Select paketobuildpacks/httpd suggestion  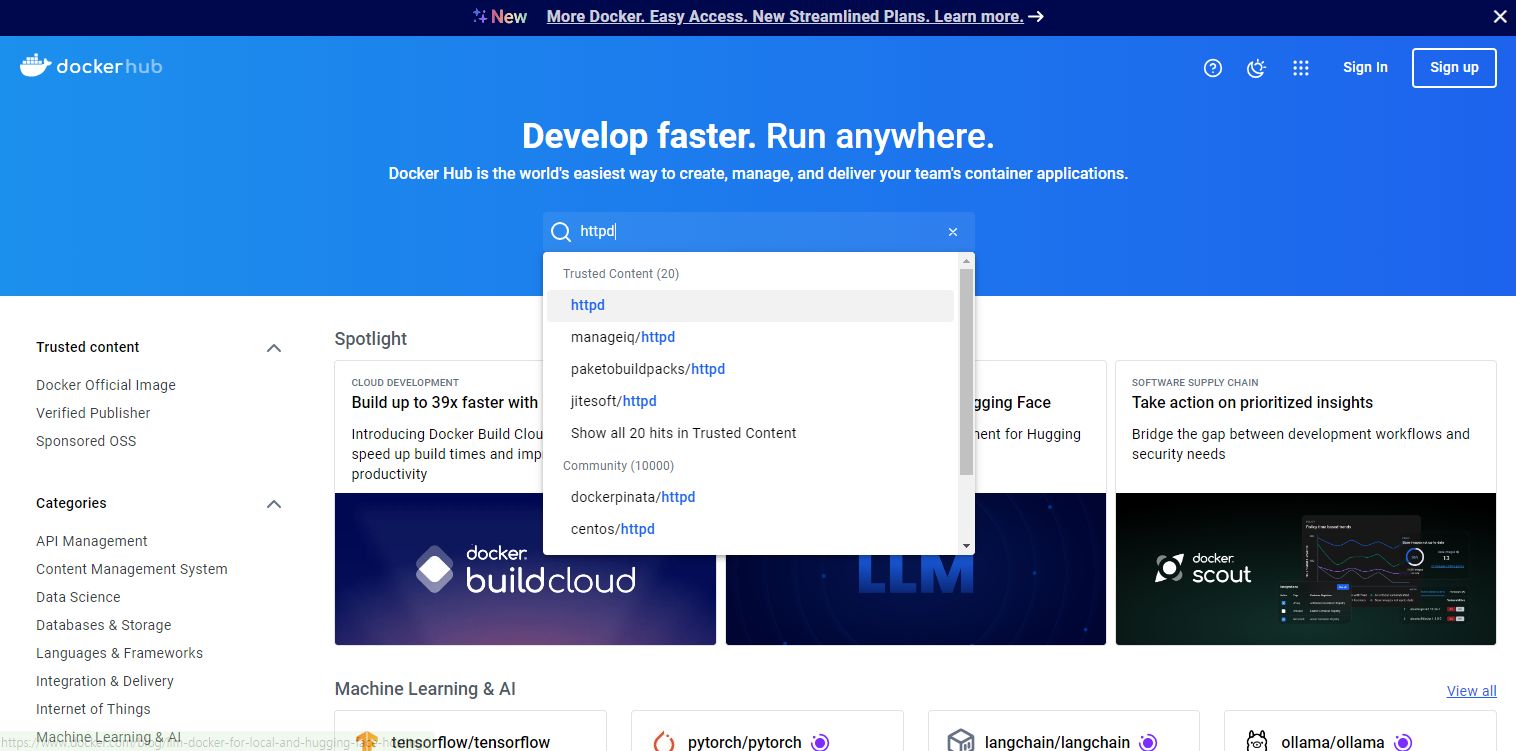[x=750, y=370]
